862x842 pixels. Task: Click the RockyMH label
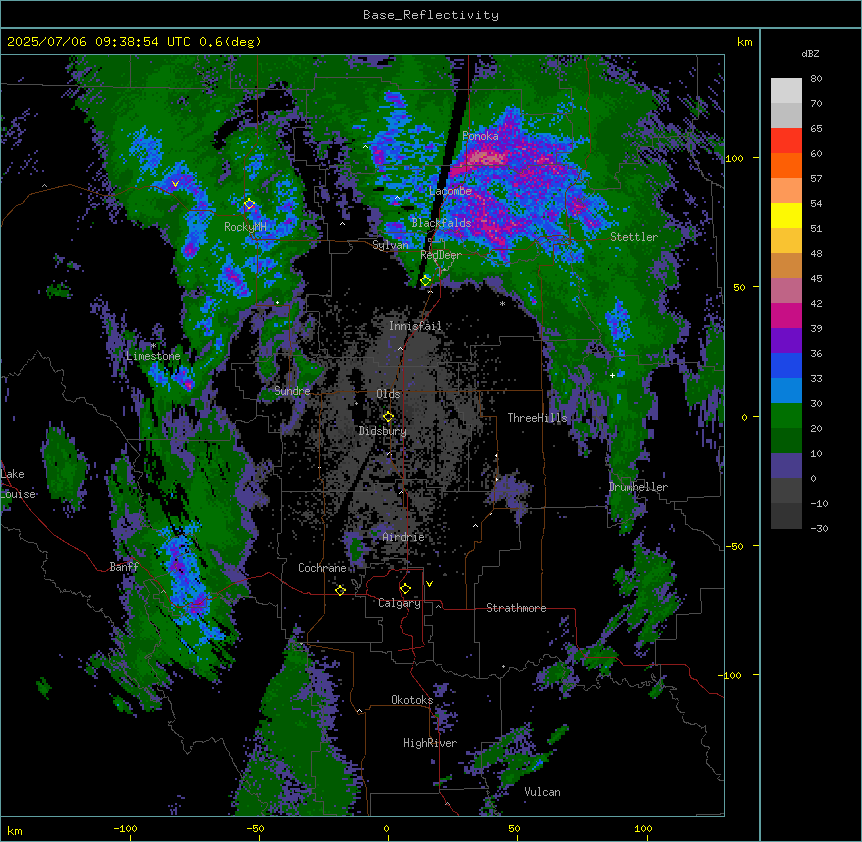(x=245, y=226)
